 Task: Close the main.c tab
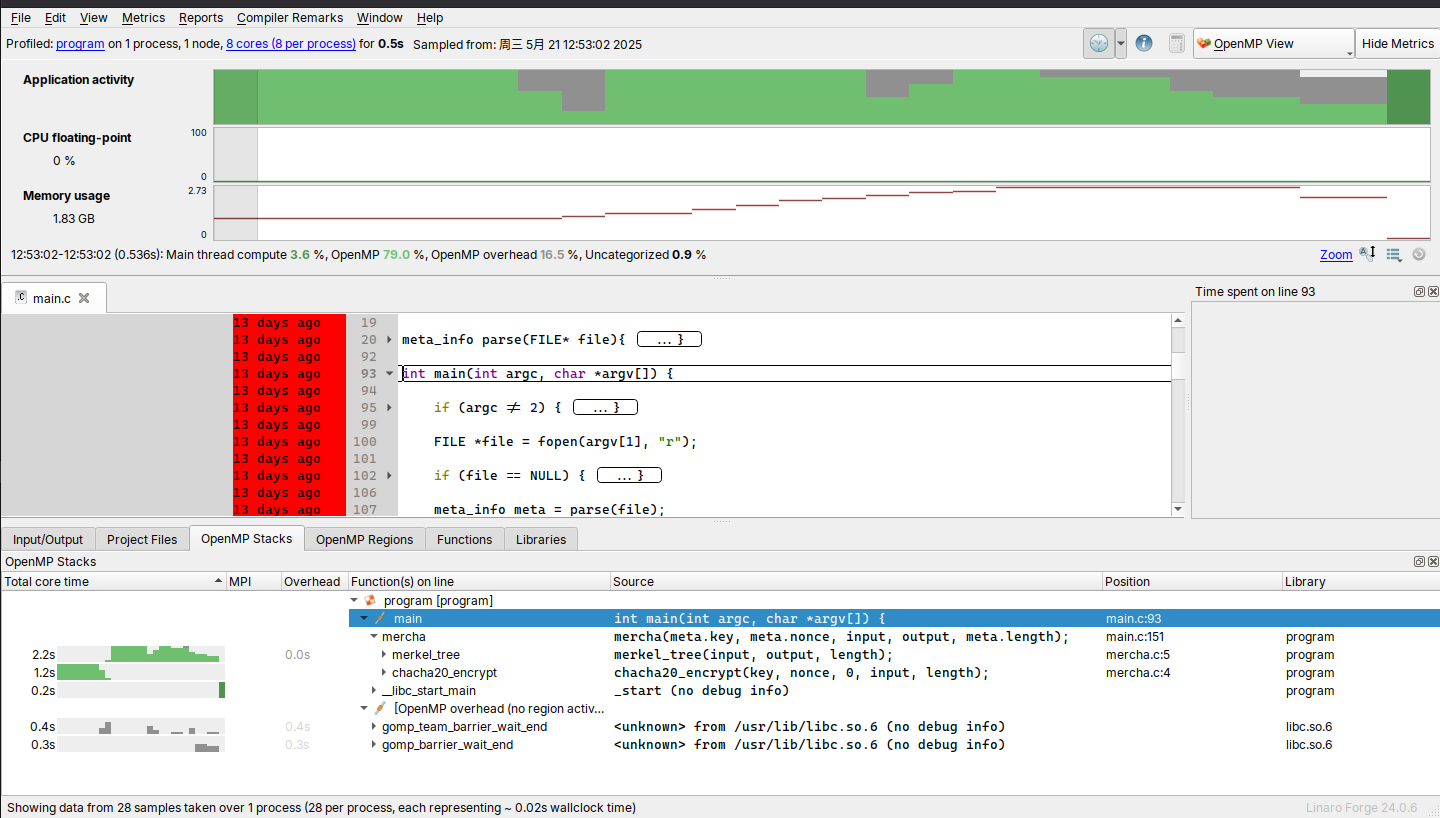click(84, 298)
